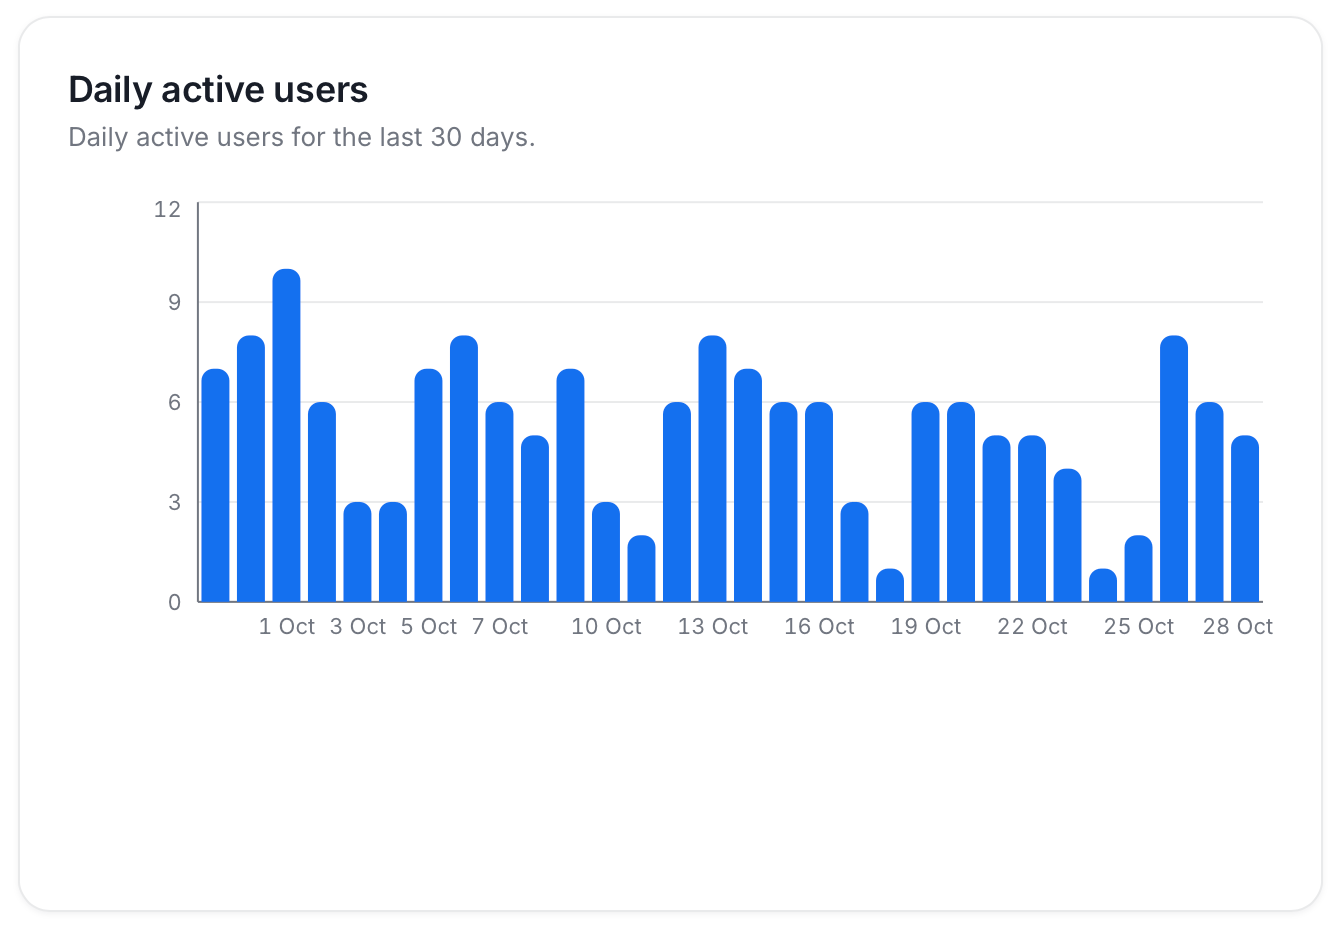Click the y-axis baseline label "0"

pyautogui.click(x=175, y=602)
